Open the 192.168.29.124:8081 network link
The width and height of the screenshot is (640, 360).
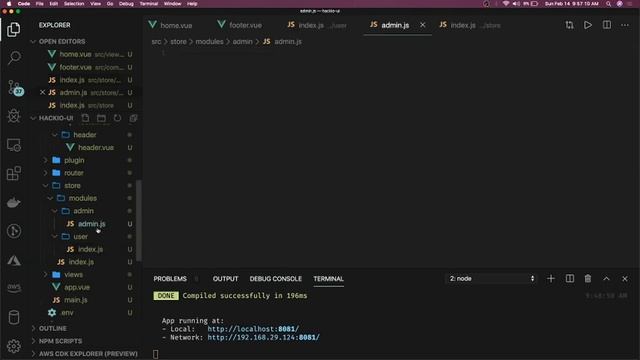(x=263, y=338)
